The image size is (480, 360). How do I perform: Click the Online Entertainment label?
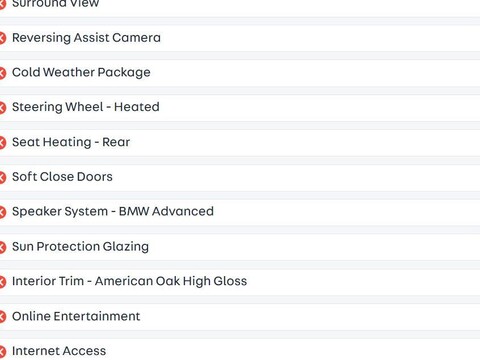[76, 316]
